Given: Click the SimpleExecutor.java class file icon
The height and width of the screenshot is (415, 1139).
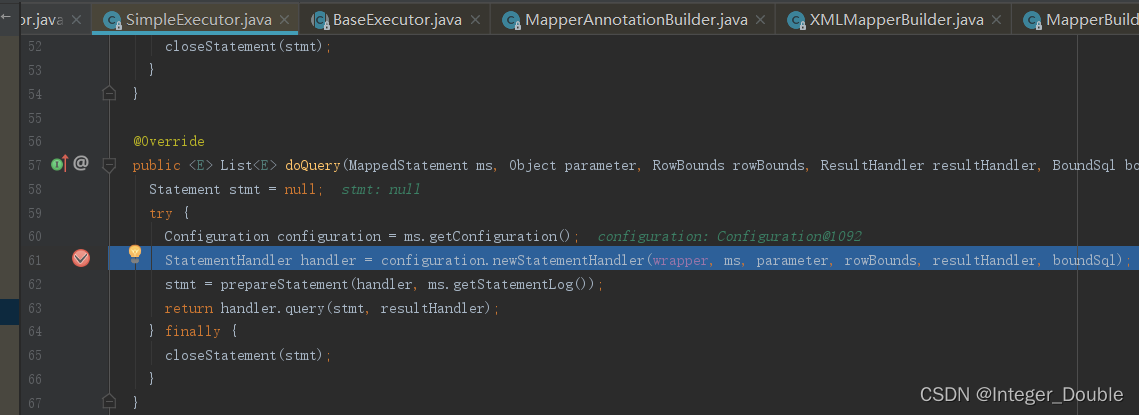Looking at the screenshot, I should [113, 20].
